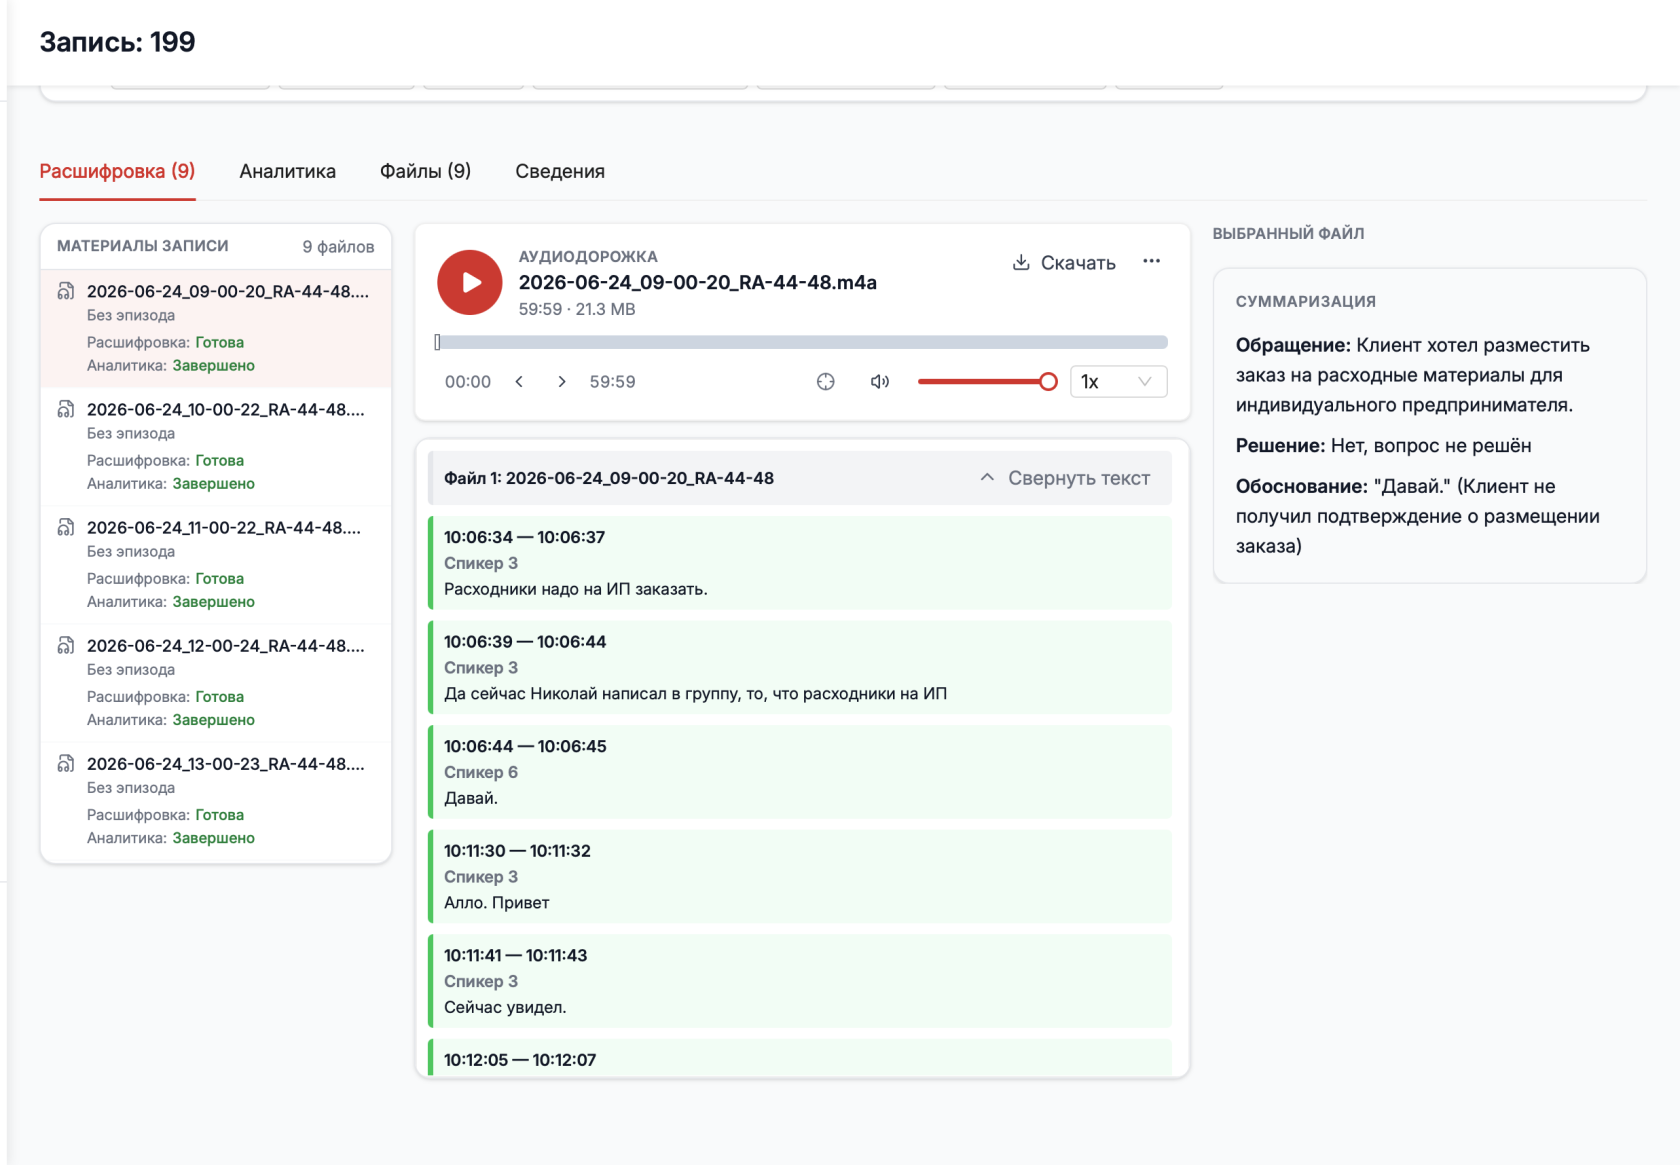Screen dimensions: 1680x1165
Task: Collapse transcript with Свернуть текст
Action: coord(1065,478)
